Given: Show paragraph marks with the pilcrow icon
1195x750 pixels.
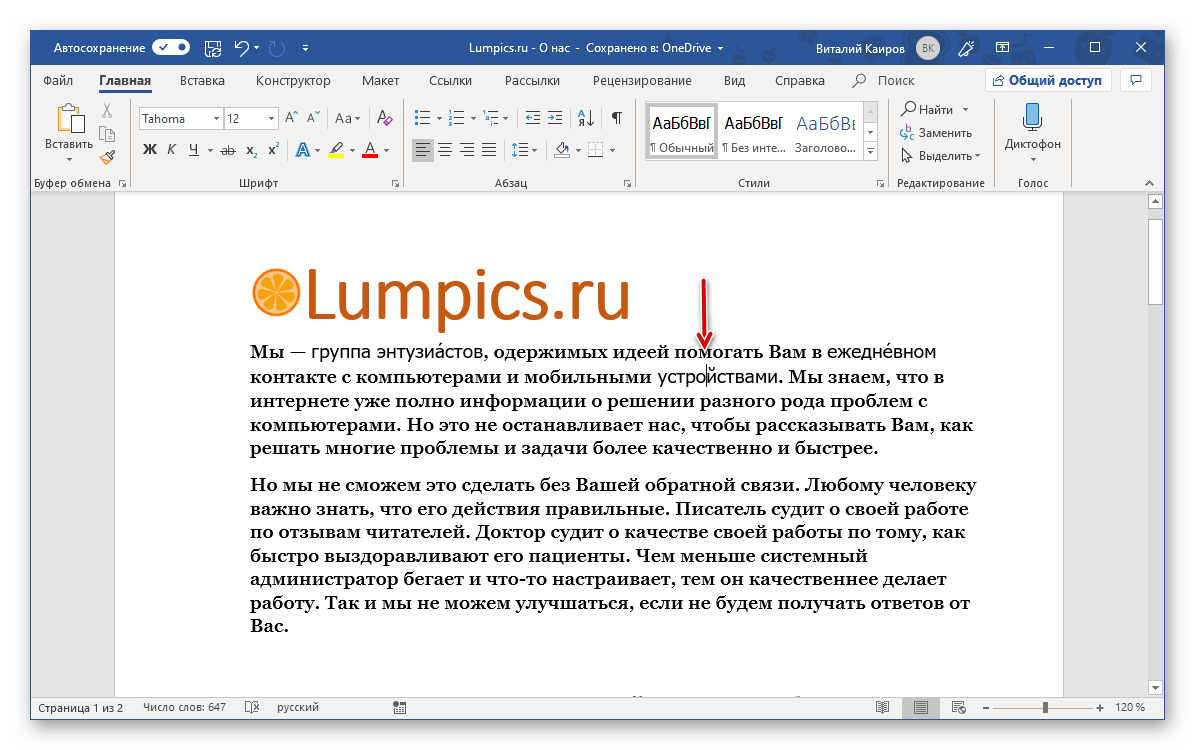Looking at the screenshot, I should tap(617, 118).
